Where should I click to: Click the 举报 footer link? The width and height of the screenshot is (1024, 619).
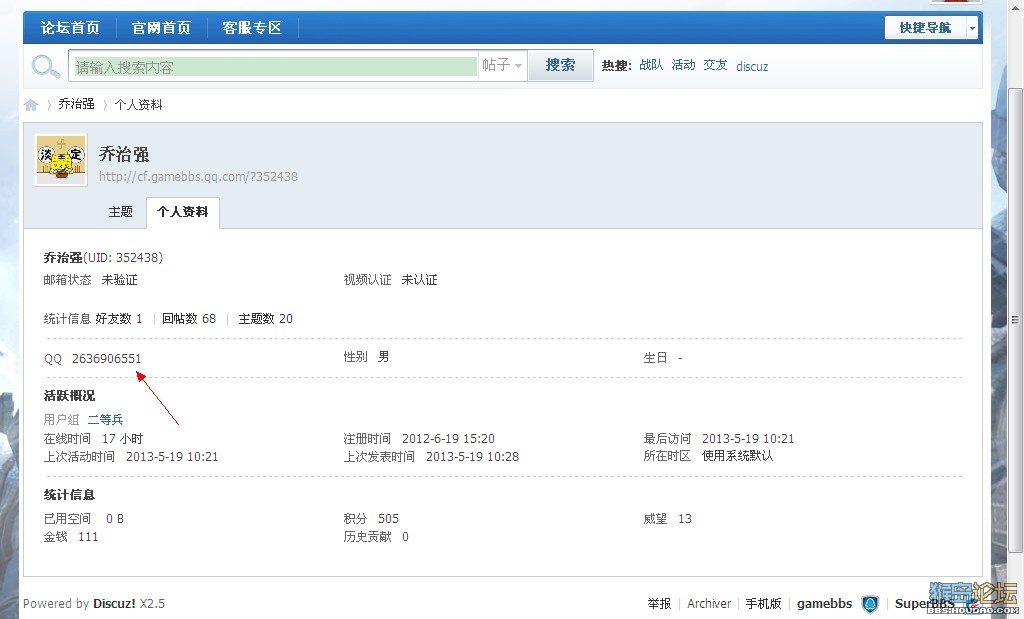pos(659,603)
